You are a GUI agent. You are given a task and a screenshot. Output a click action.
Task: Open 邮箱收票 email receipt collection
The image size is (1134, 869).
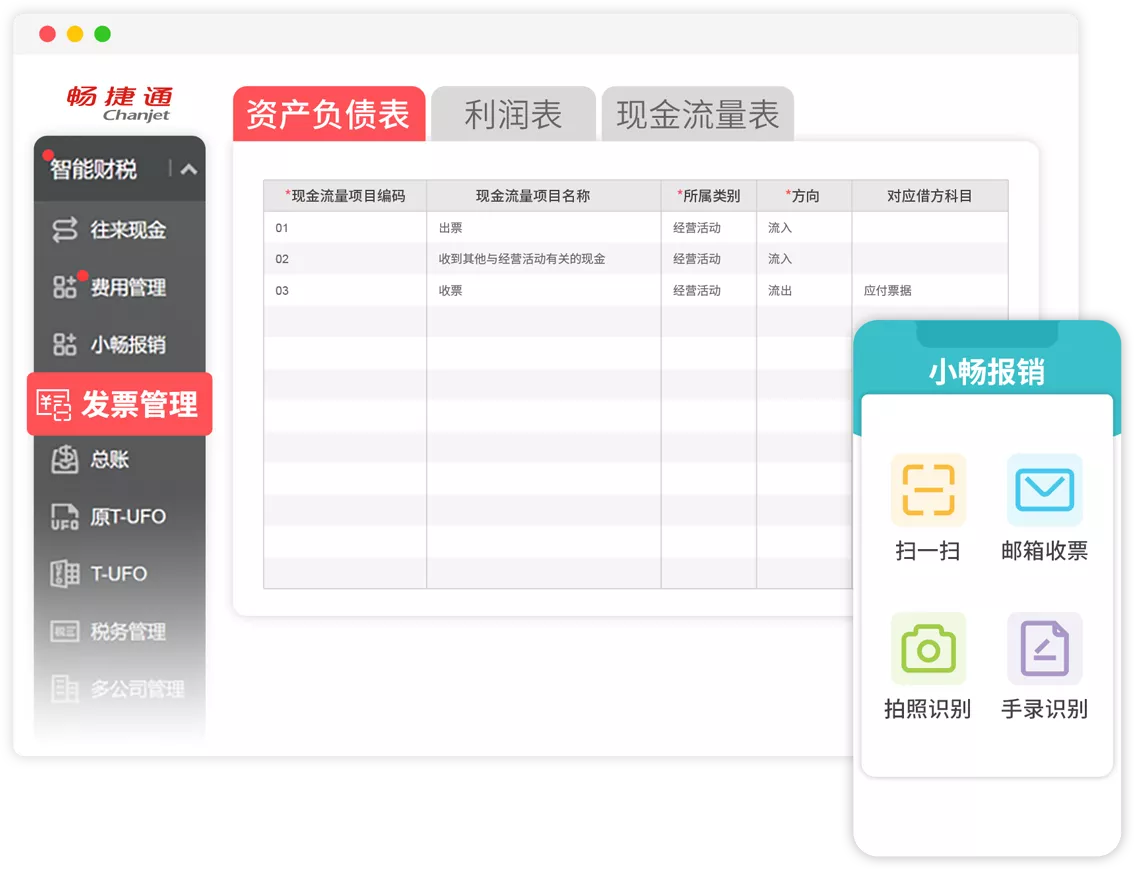[x=1044, y=490]
